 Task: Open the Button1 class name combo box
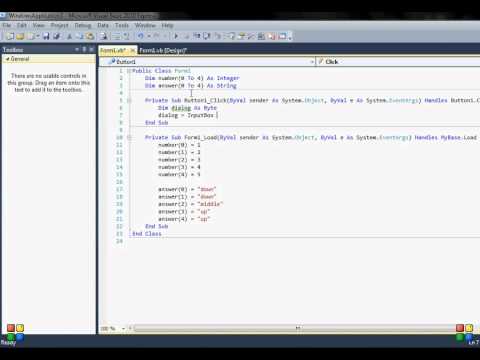coord(207,62)
